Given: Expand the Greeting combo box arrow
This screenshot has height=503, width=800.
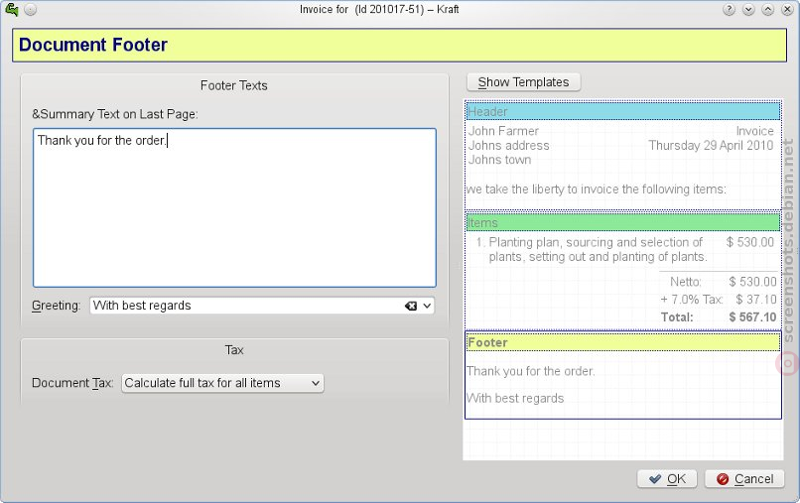Looking at the screenshot, I should click(427, 306).
